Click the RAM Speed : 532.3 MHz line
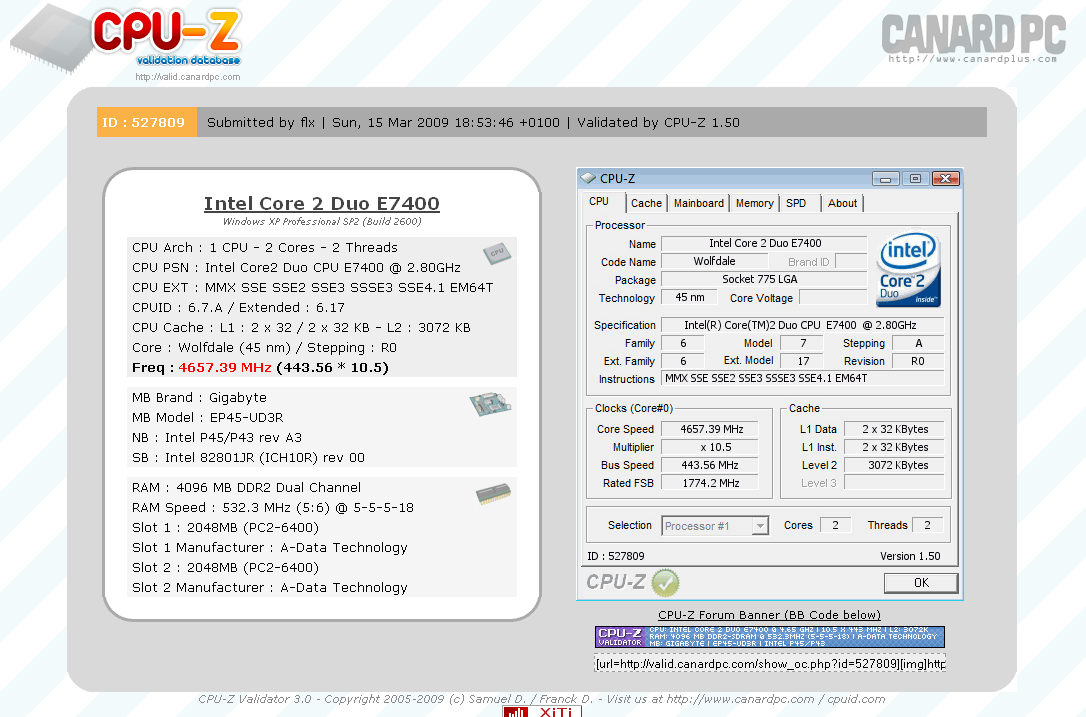 point(273,508)
